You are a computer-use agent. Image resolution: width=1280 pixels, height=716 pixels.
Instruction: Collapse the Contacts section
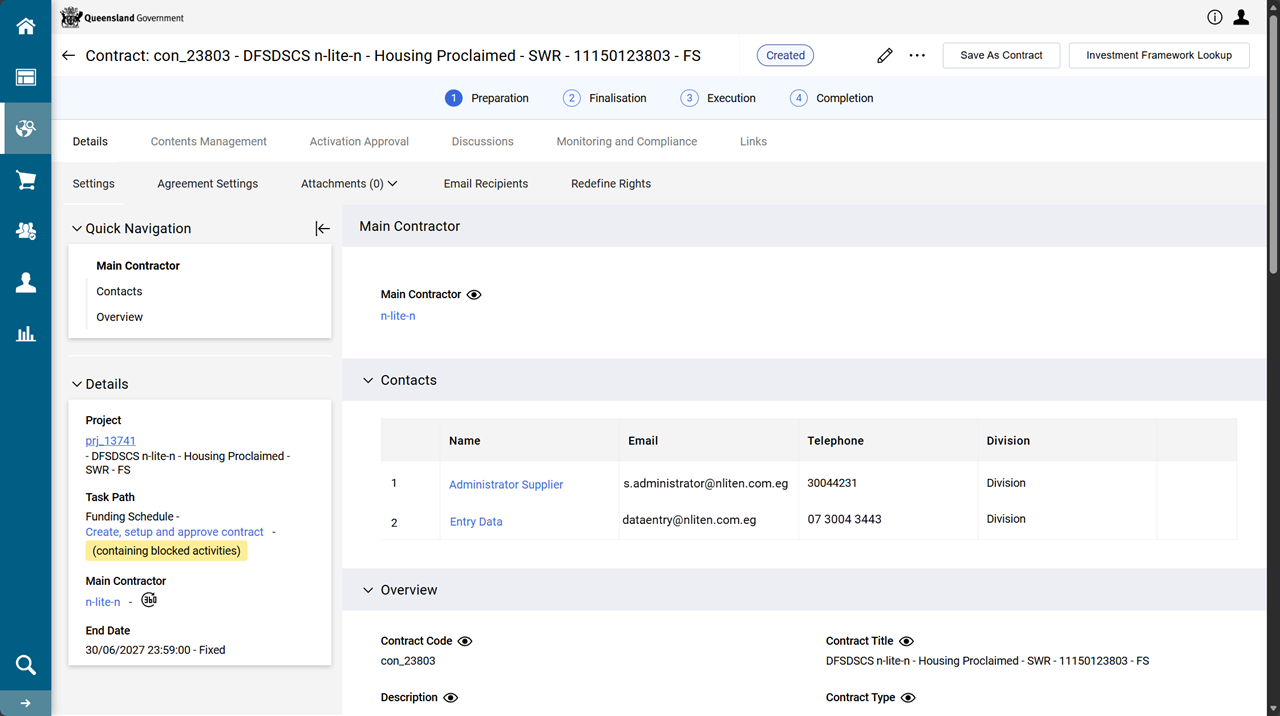click(368, 381)
